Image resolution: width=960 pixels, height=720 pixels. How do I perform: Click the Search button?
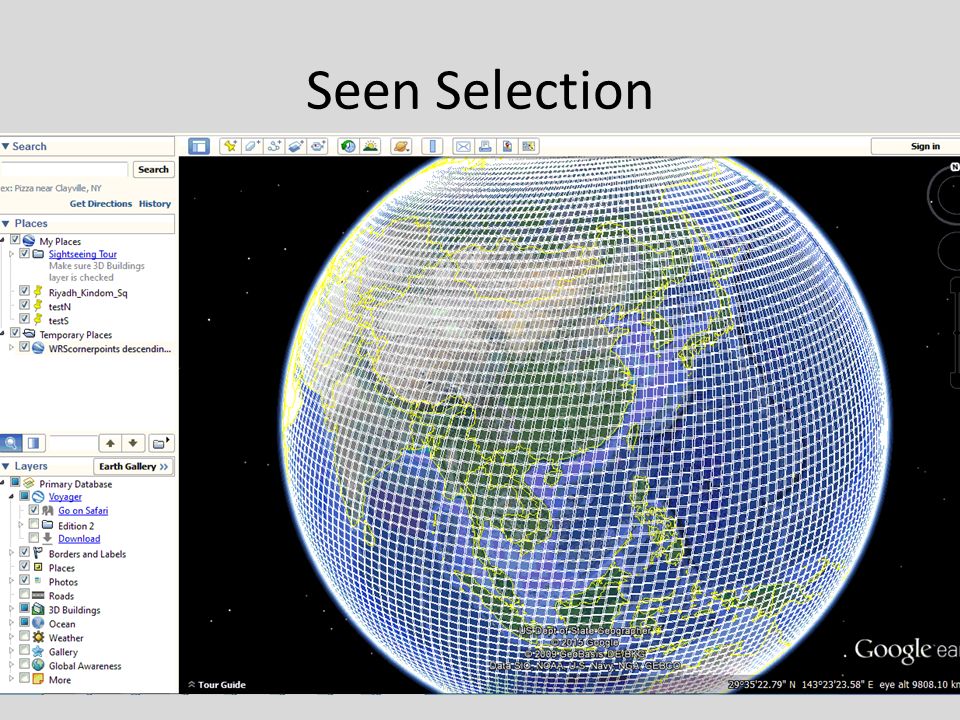tap(153, 170)
